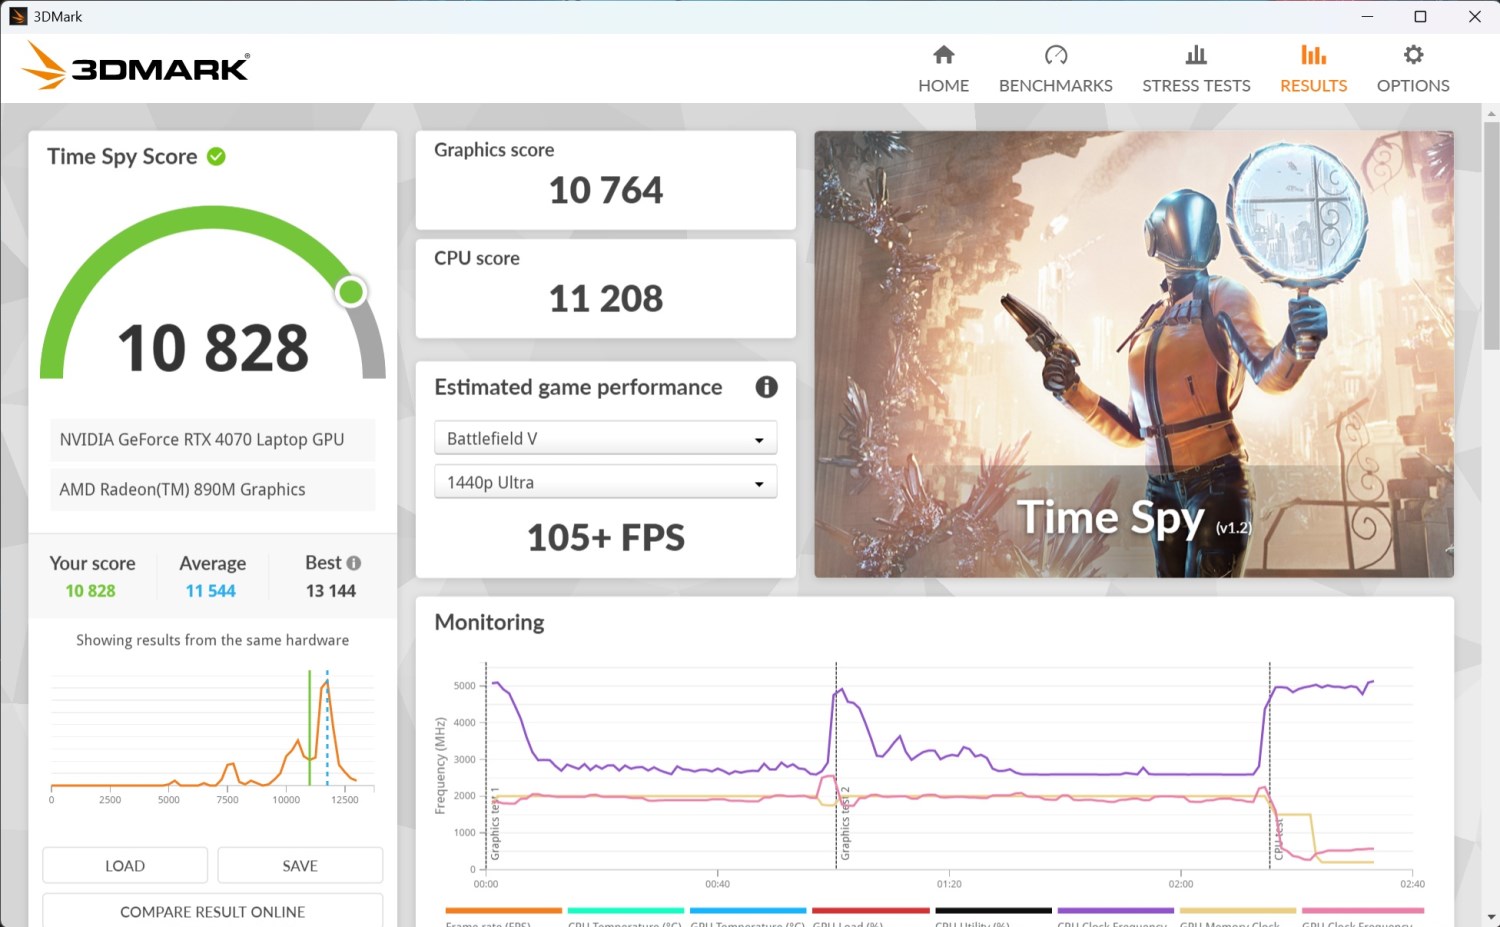Screen dimensions: 1500x927
Task: Click the Your score value 10 828
Action: click(90, 591)
